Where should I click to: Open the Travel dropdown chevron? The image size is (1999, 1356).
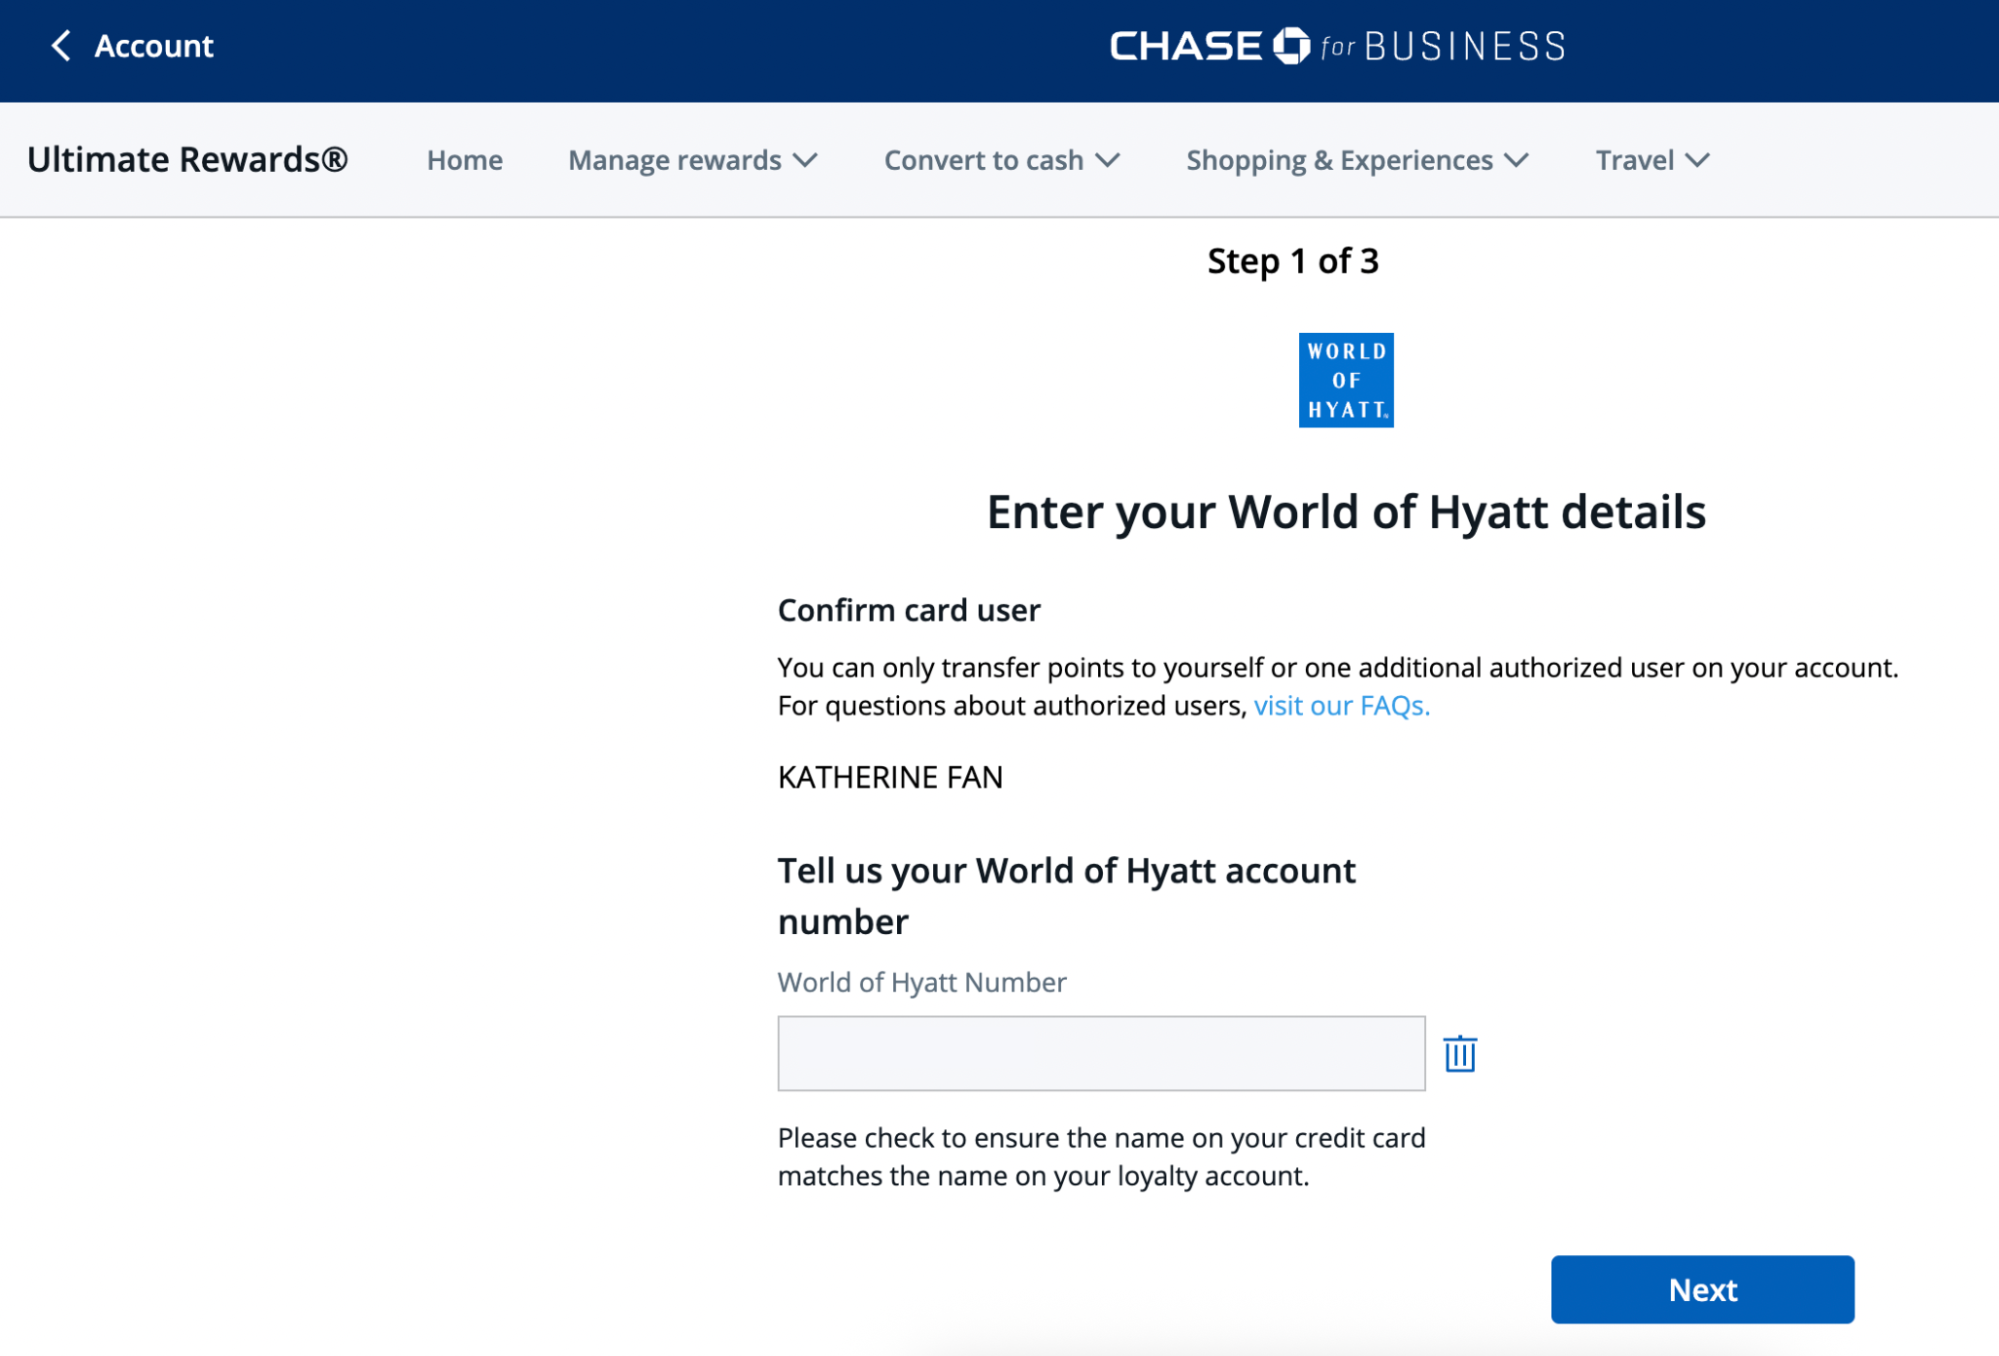click(1697, 160)
